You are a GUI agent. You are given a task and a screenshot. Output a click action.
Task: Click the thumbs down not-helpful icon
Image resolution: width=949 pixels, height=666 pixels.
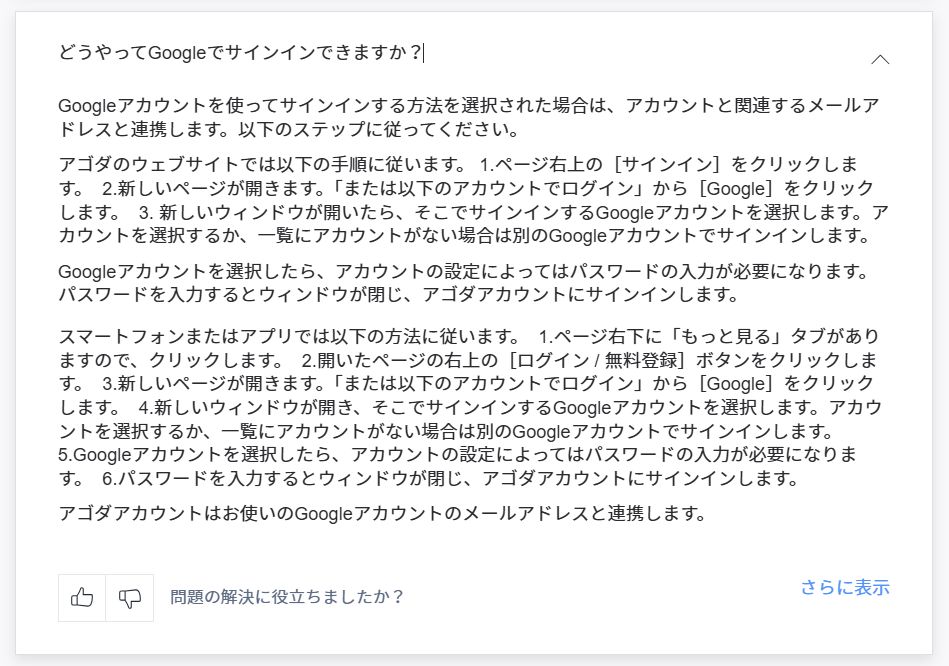130,598
